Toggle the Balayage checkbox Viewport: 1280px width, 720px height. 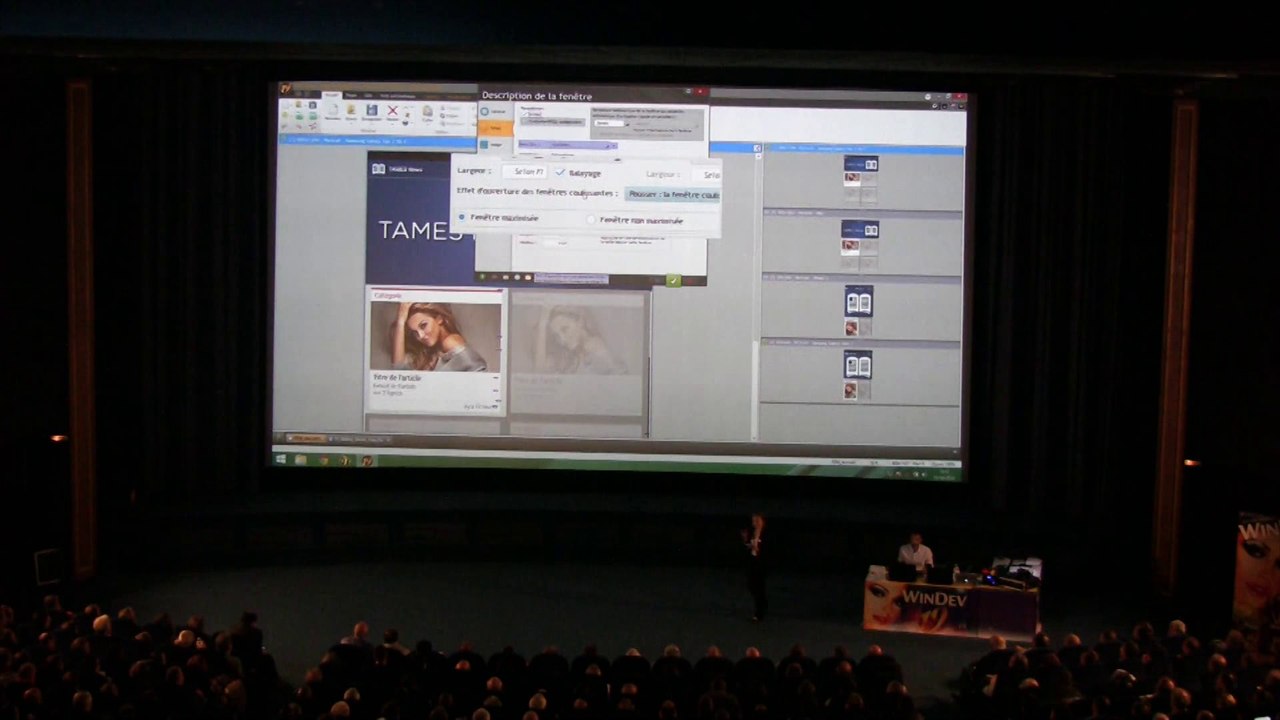[x=560, y=172]
